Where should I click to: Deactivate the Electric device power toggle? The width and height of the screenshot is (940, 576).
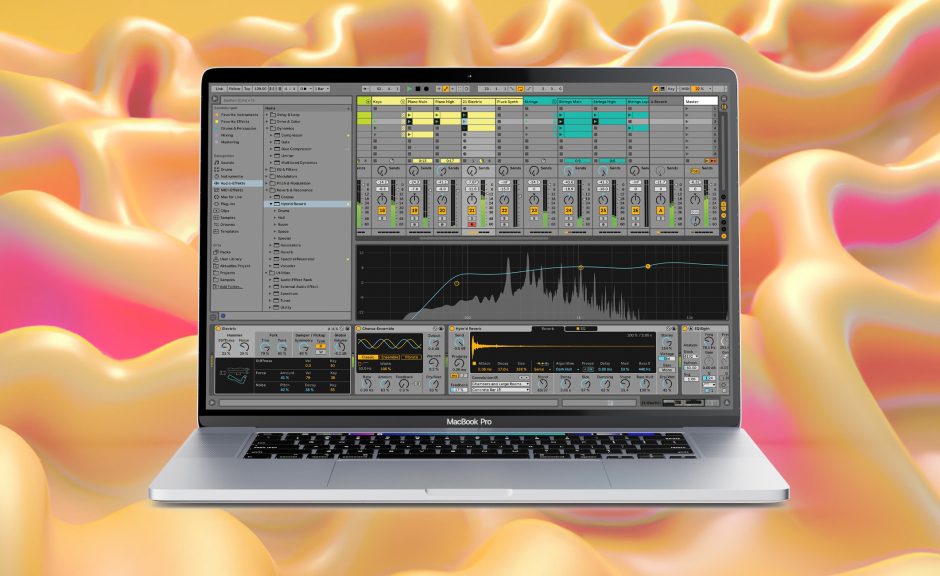click(x=215, y=327)
